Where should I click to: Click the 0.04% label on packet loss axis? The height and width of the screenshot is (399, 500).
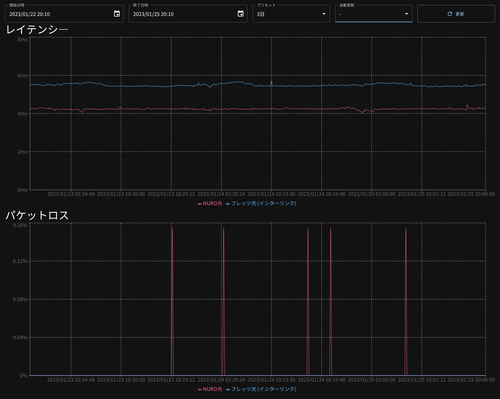tap(20, 337)
